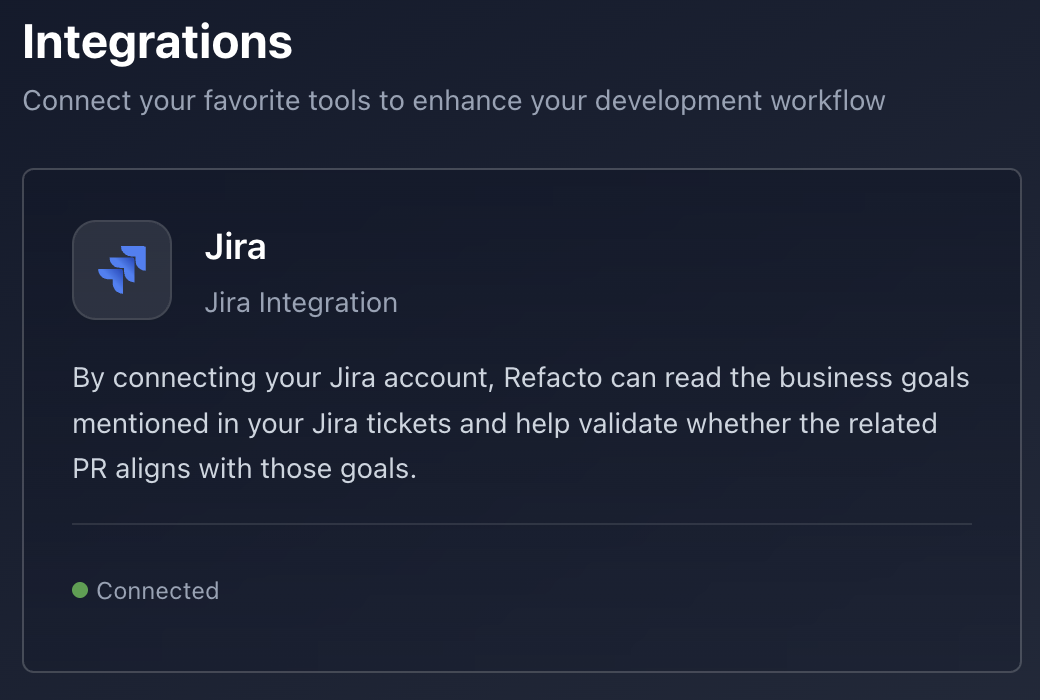1040x700 pixels.
Task: Click the Jira logo icon
Action: click(x=122, y=270)
